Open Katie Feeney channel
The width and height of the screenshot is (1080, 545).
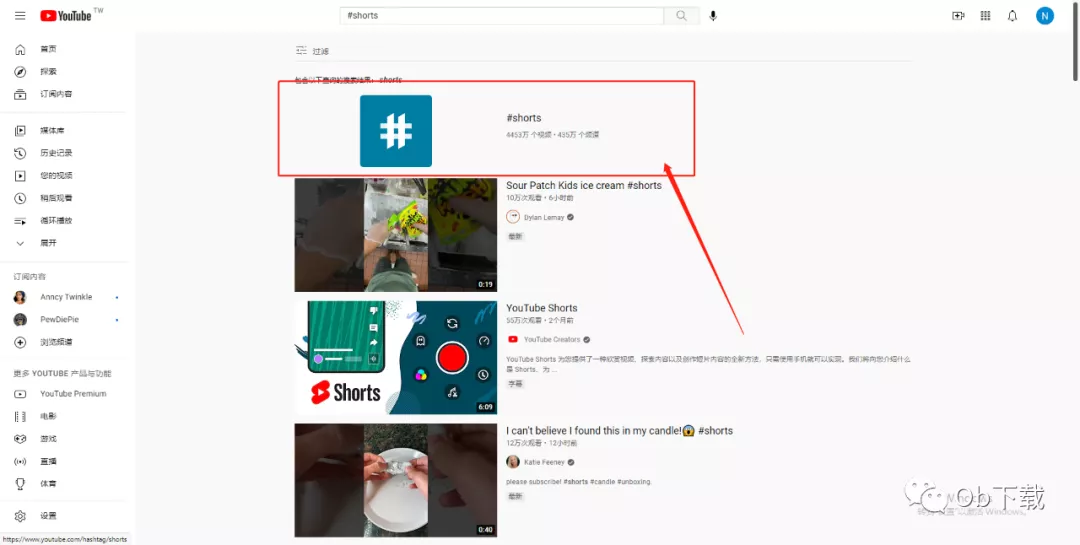[544, 462]
